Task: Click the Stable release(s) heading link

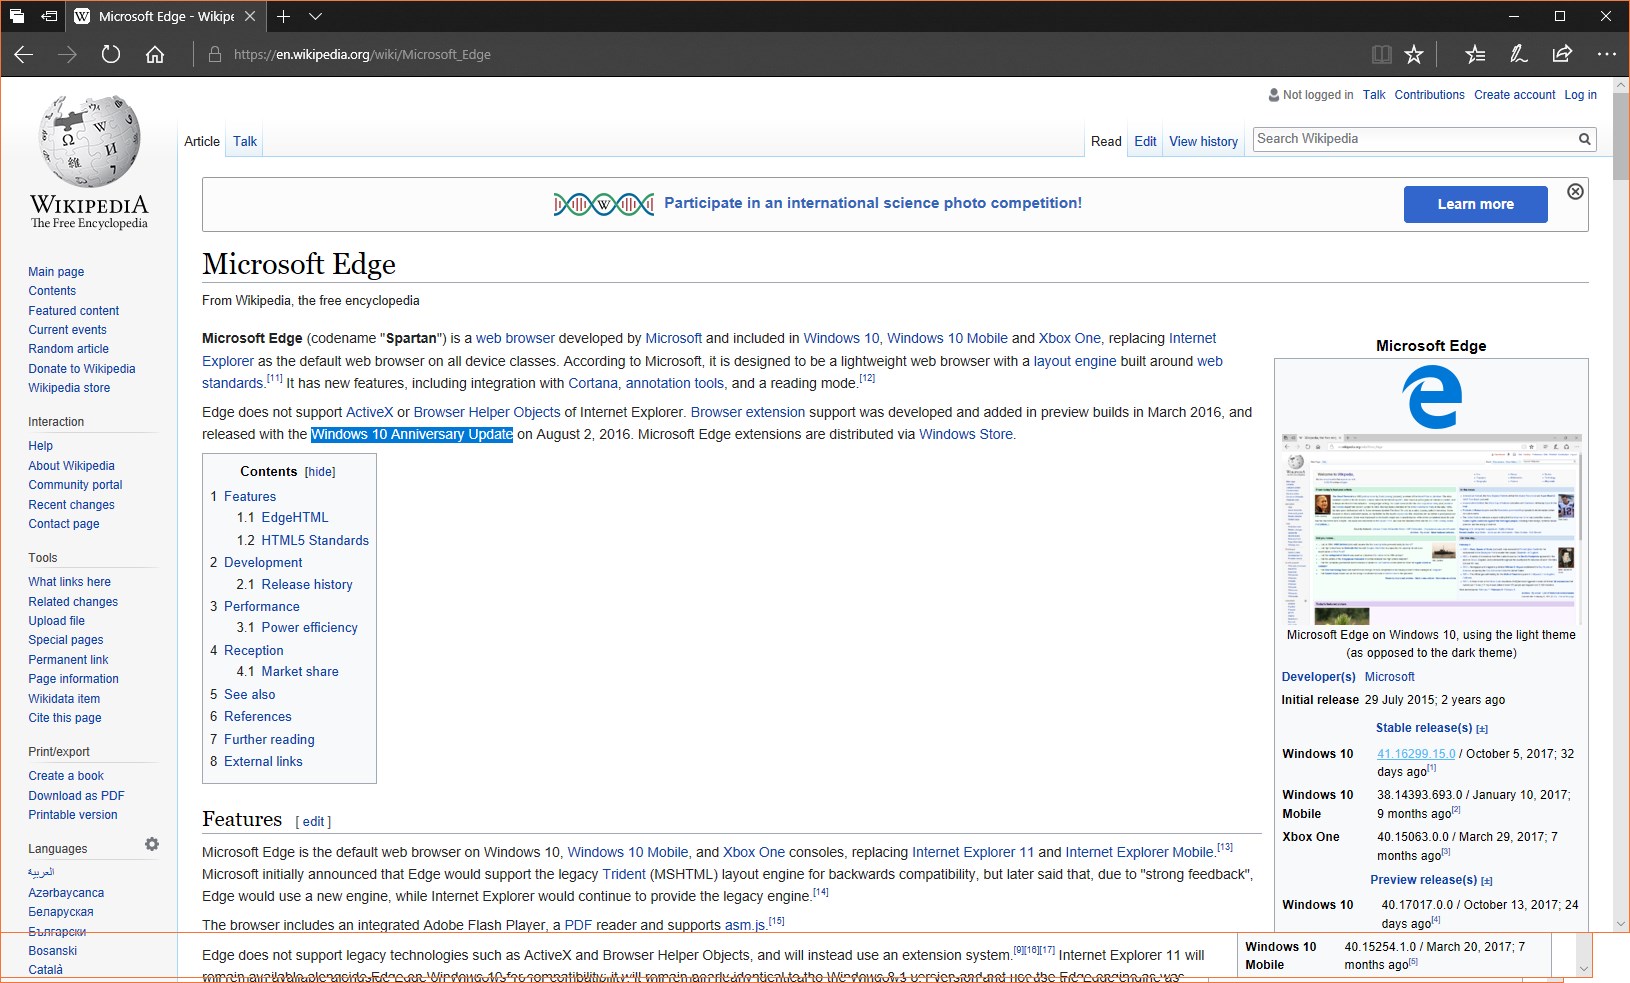Action: click(1424, 728)
